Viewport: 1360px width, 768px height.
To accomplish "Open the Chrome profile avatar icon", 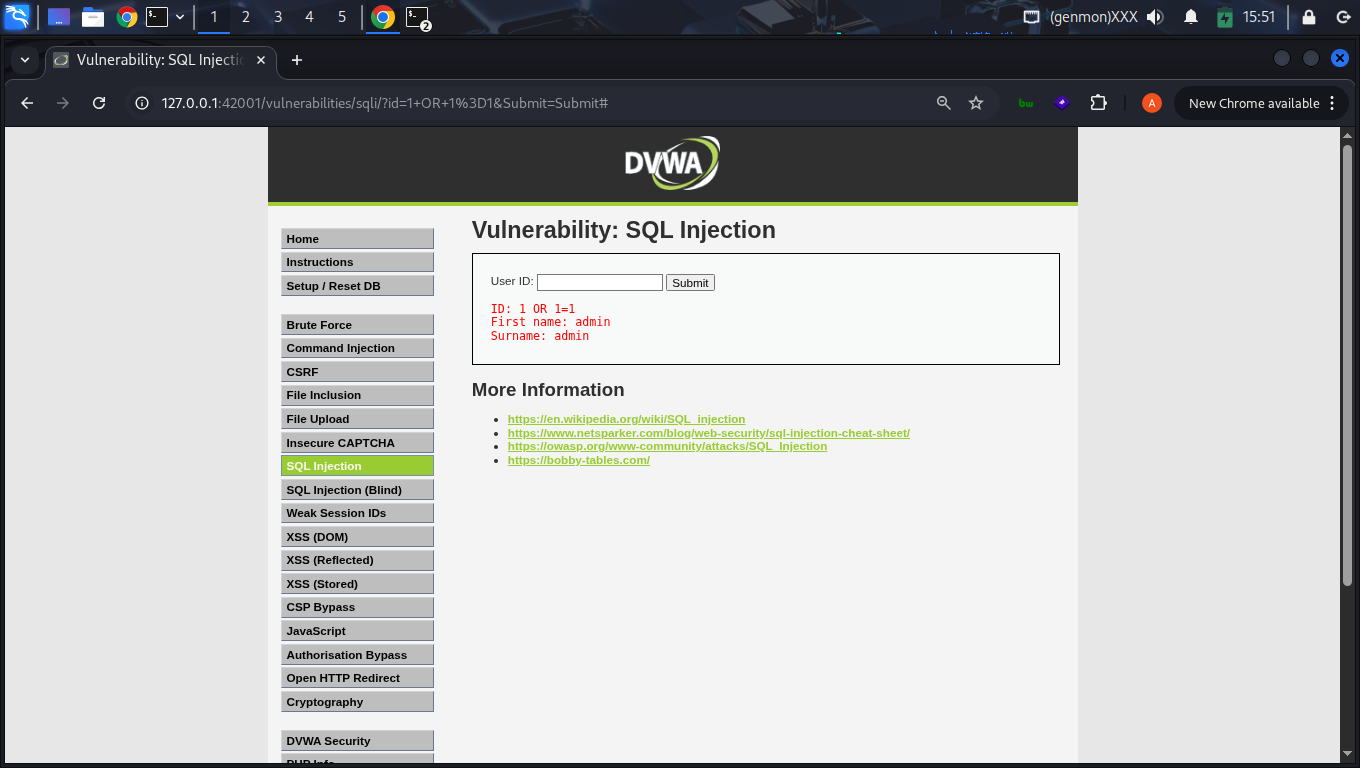I will point(1151,103).
